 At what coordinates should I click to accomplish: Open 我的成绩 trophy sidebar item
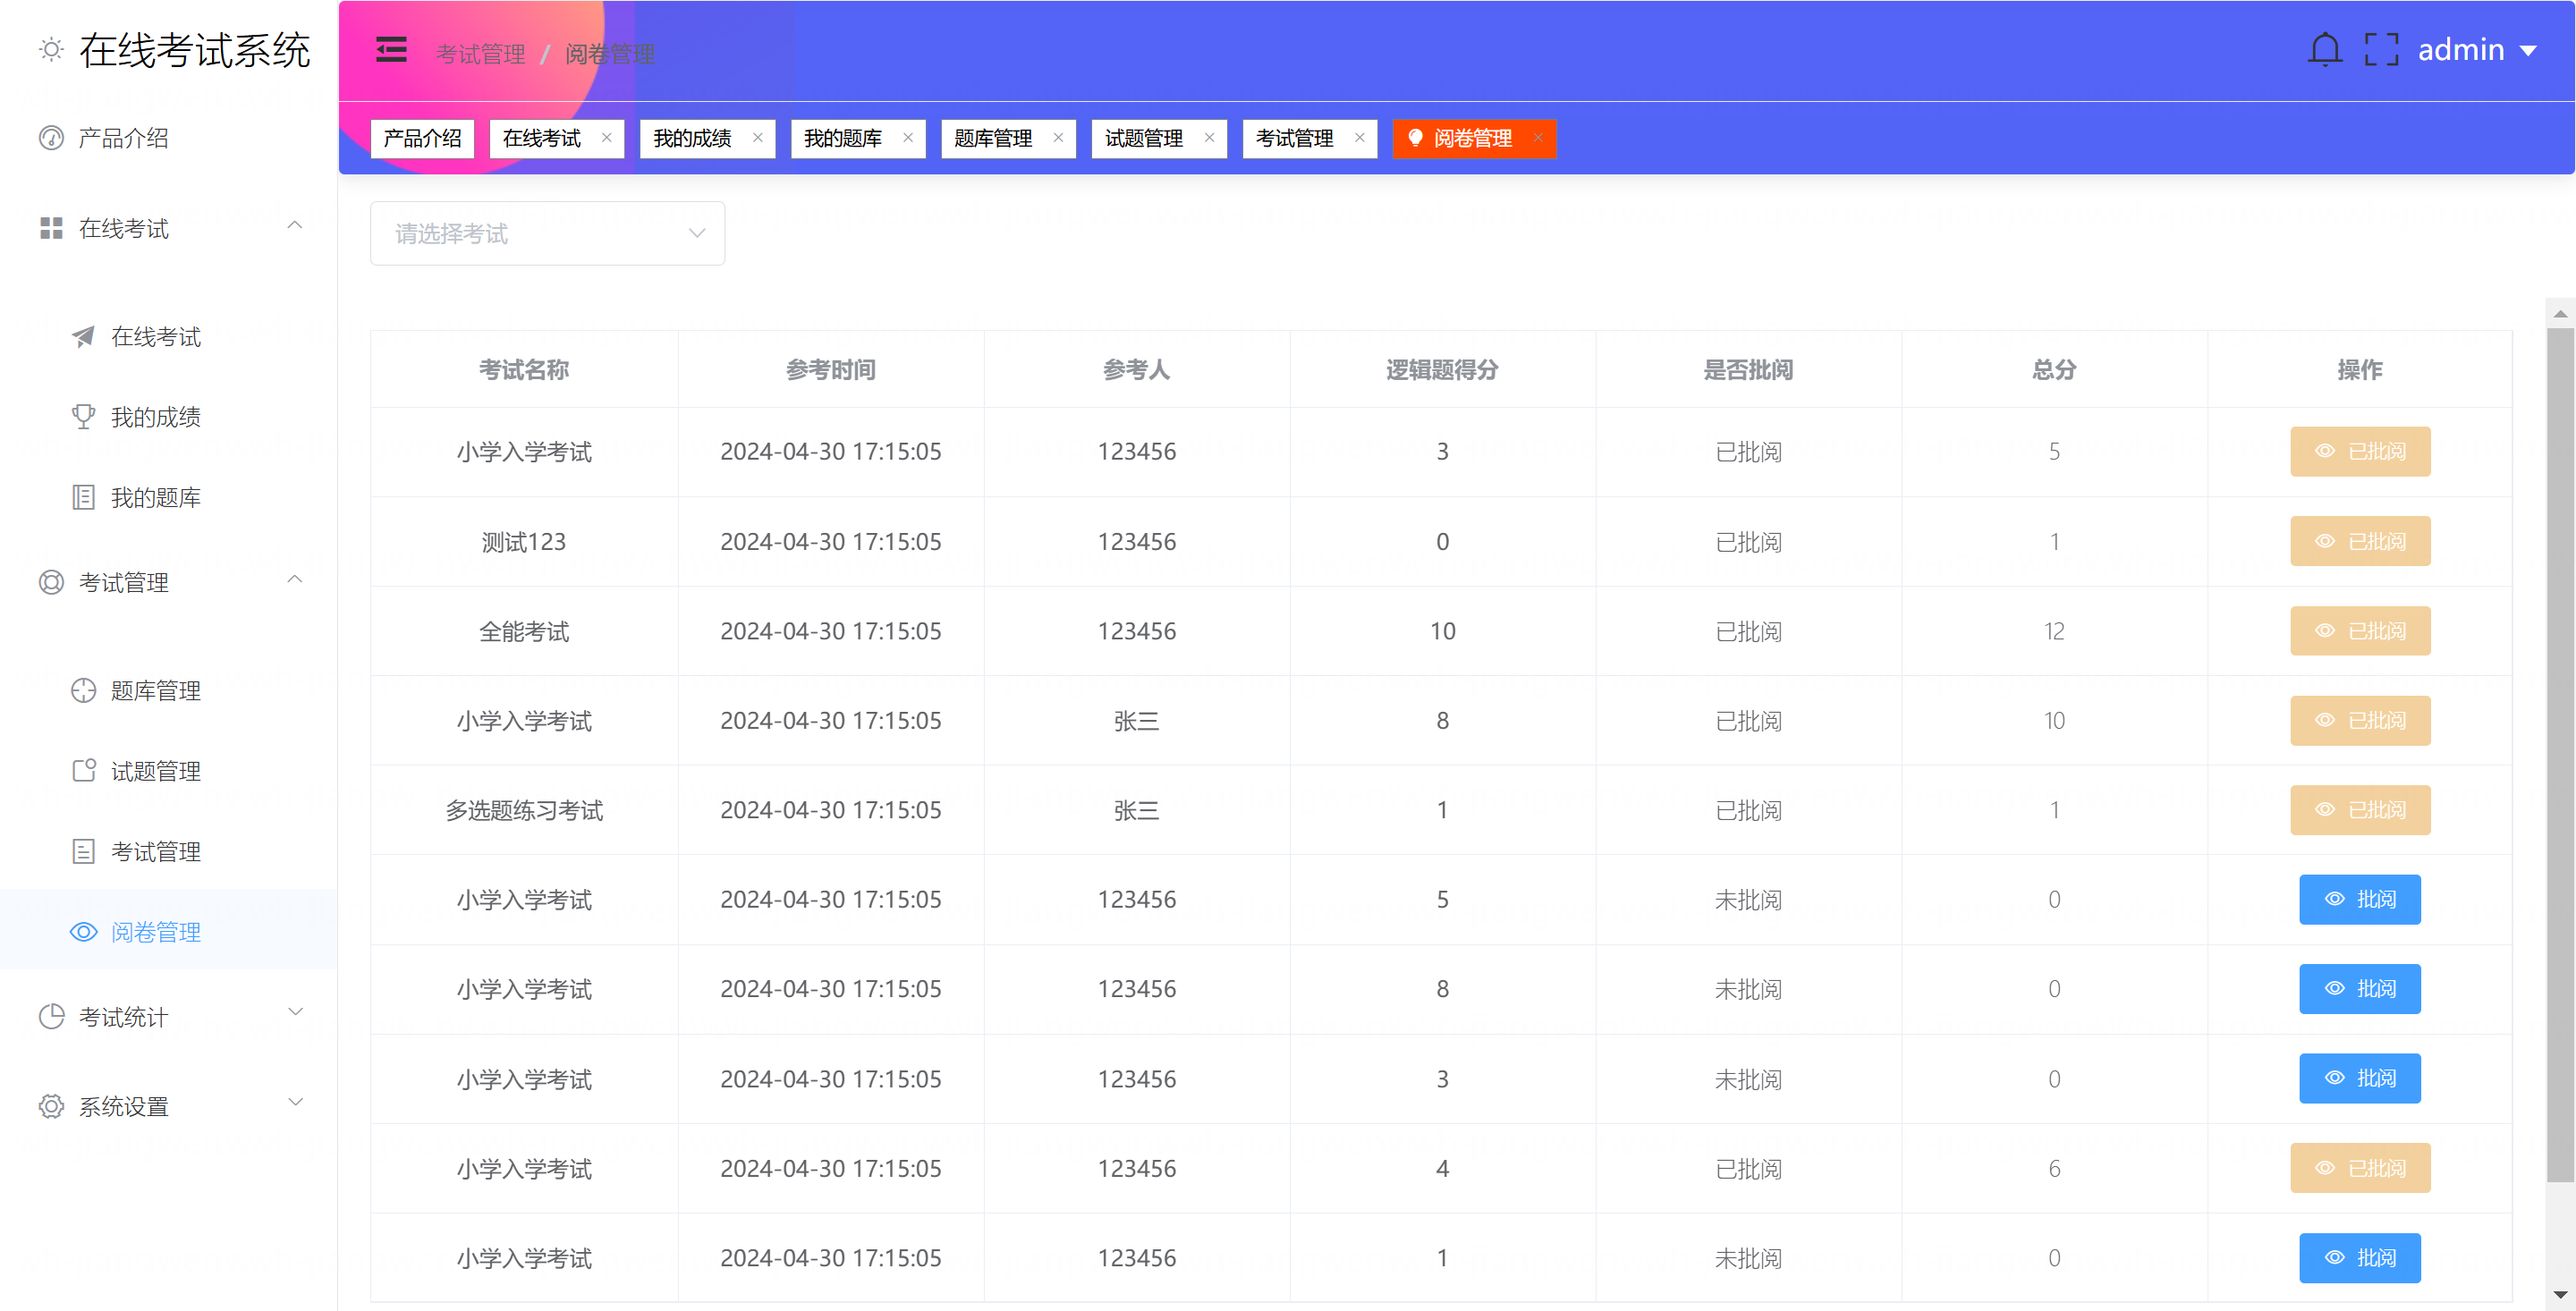[x=155, y=417]
